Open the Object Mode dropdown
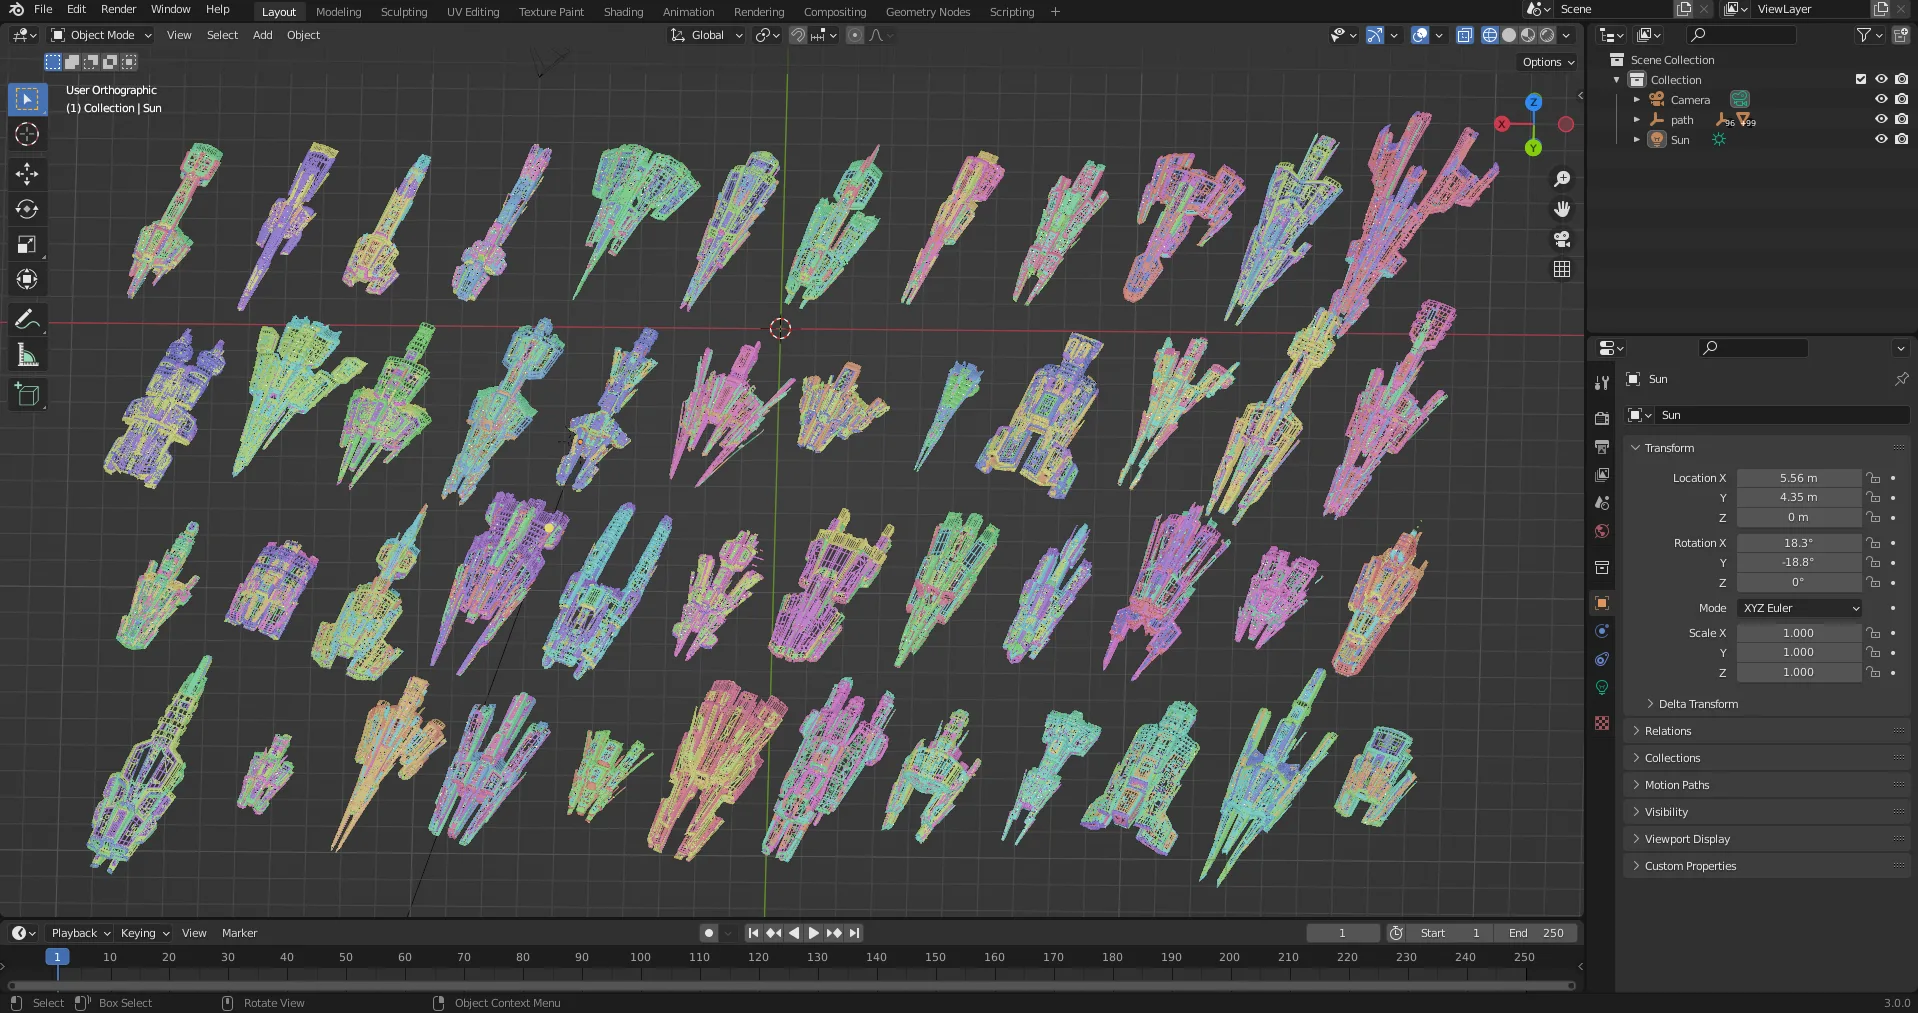Viewport: 1918px width, 1013px height. pos(101,35)
